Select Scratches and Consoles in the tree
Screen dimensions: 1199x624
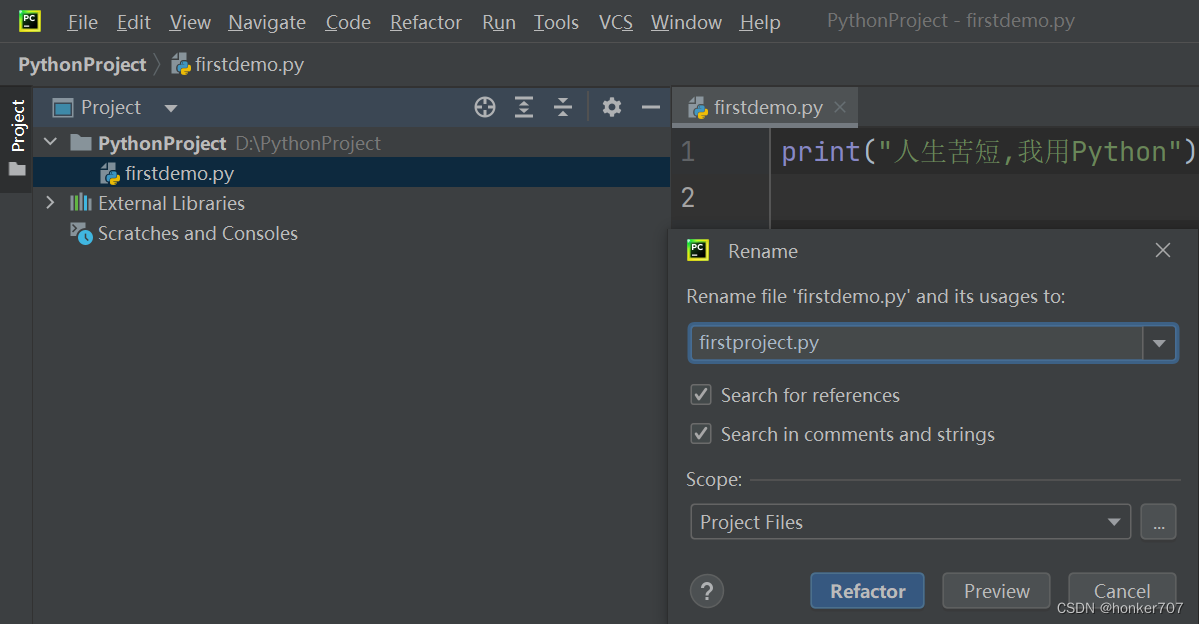point(198,233)
